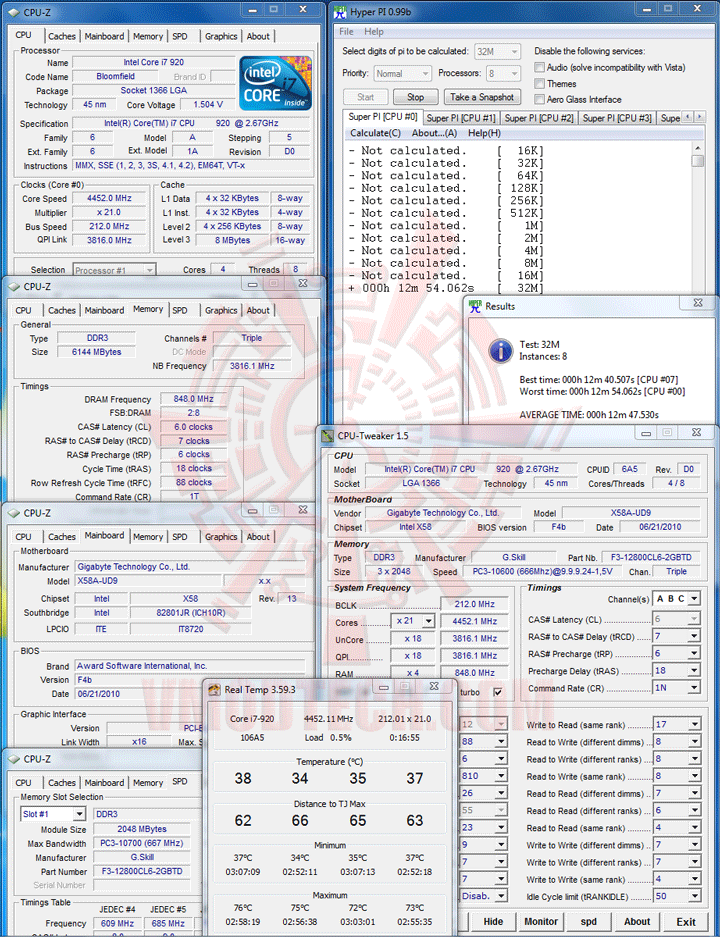Open Hyper PI Help menu
Viewport: 720px width, 937px height.
[374, 32]
